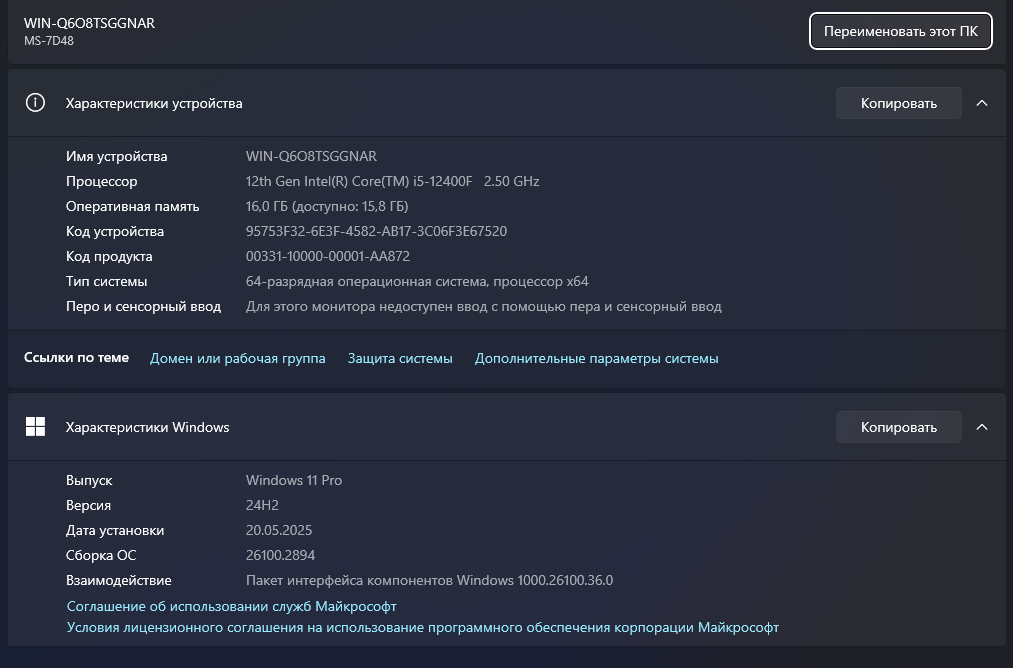Select the Характеристики устройства heading
Screen dimensions: 1013x668
[154, 103]
